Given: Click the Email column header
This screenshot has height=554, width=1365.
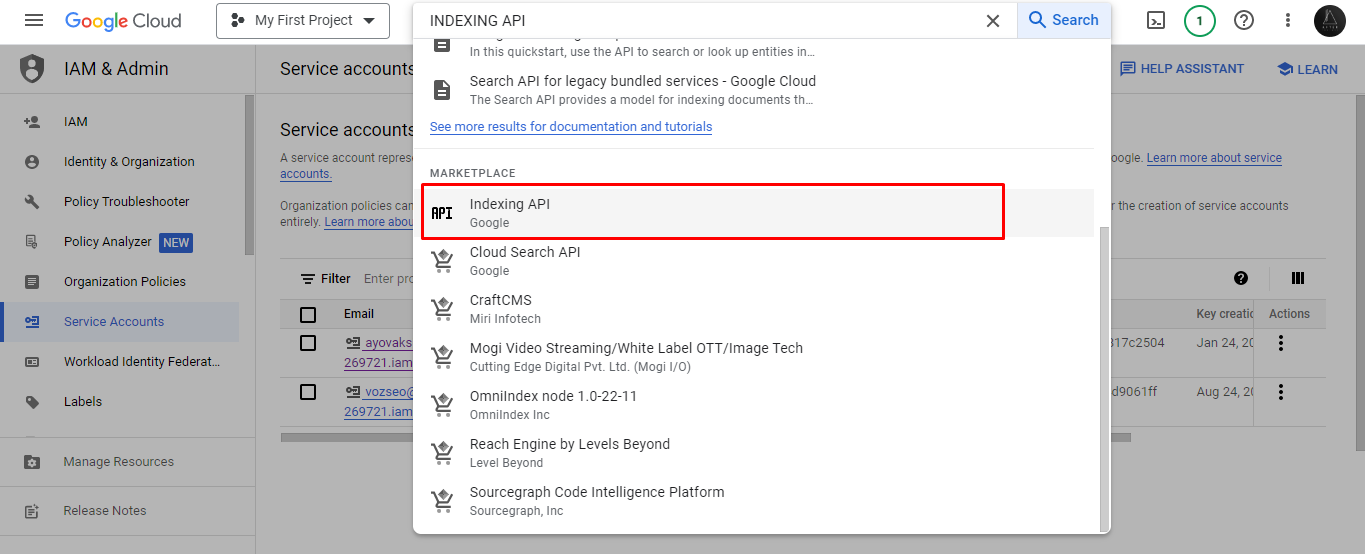Looking at the screenshot, I should click(x=359, y=314).
